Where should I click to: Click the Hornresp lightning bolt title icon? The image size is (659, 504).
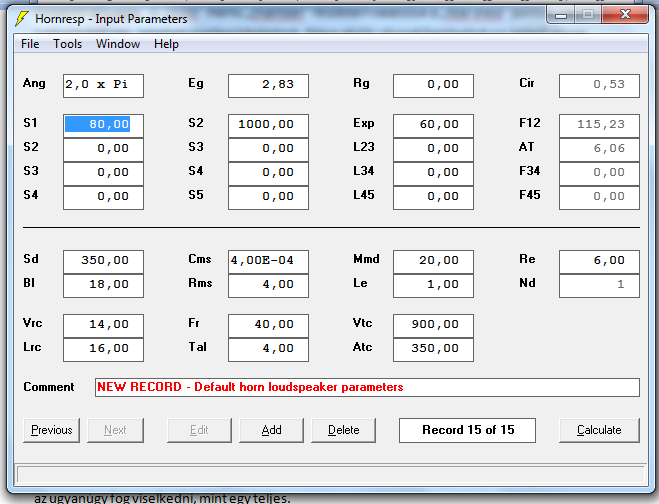tap(21, 19)
